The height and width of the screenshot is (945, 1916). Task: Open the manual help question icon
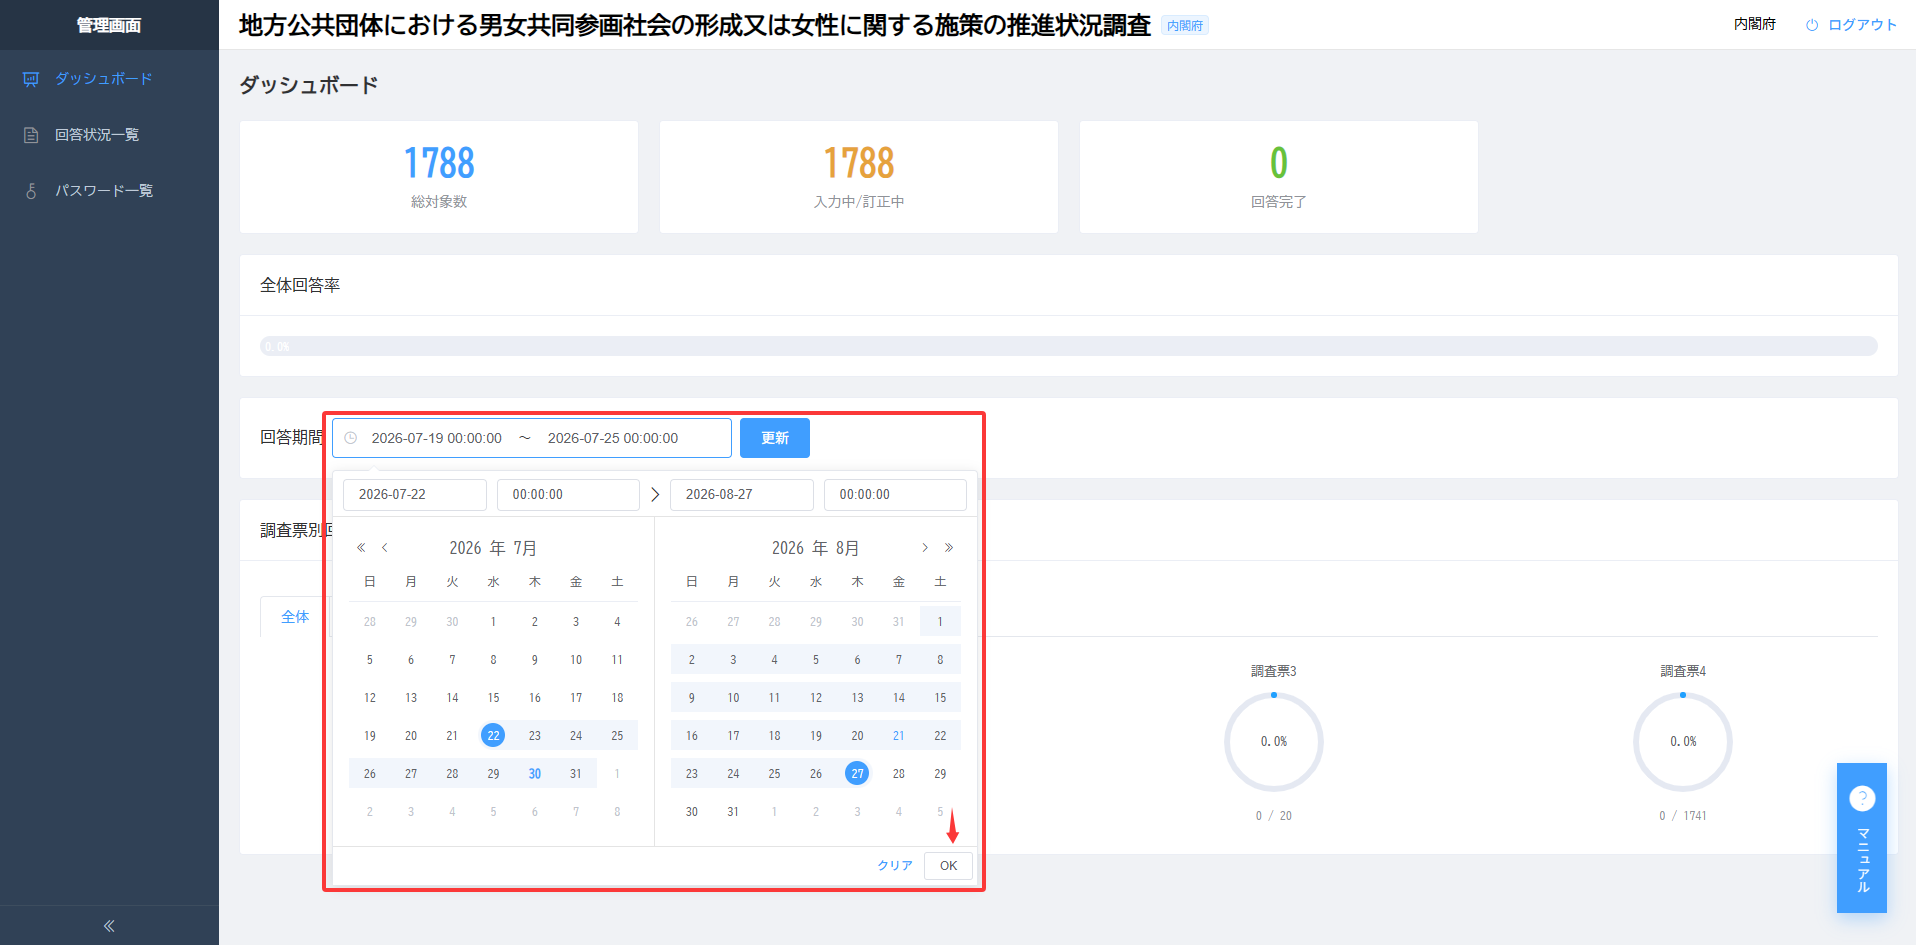pyautogui.click(x=1862, y=798)
